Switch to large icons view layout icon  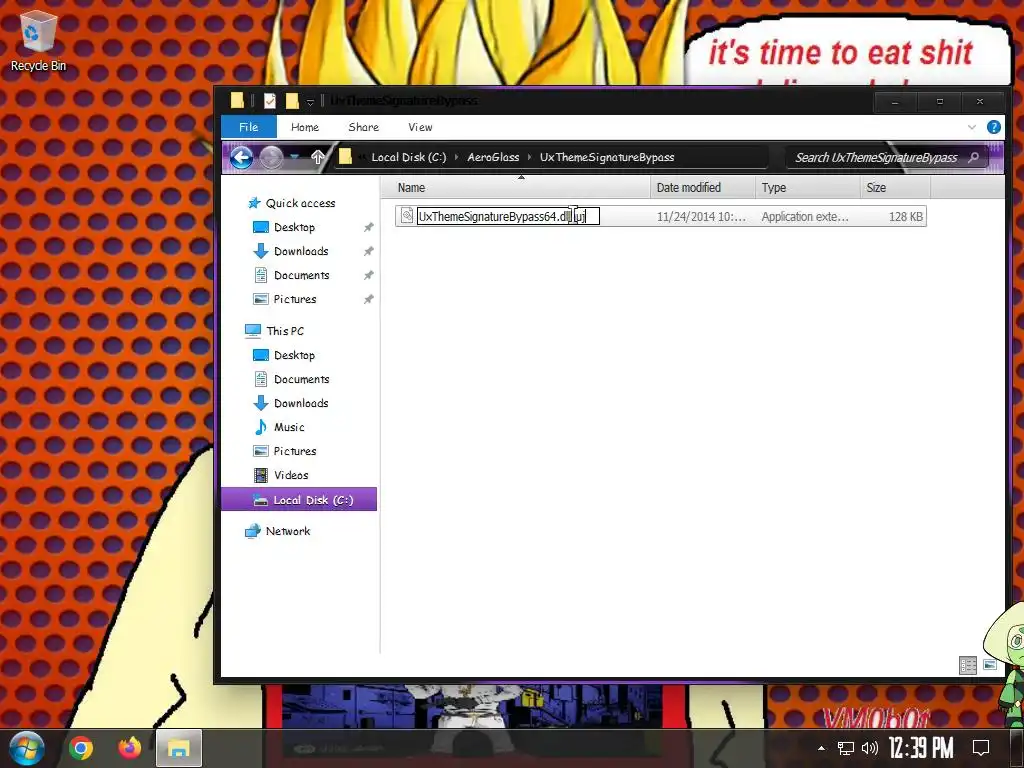pos(990,665)
